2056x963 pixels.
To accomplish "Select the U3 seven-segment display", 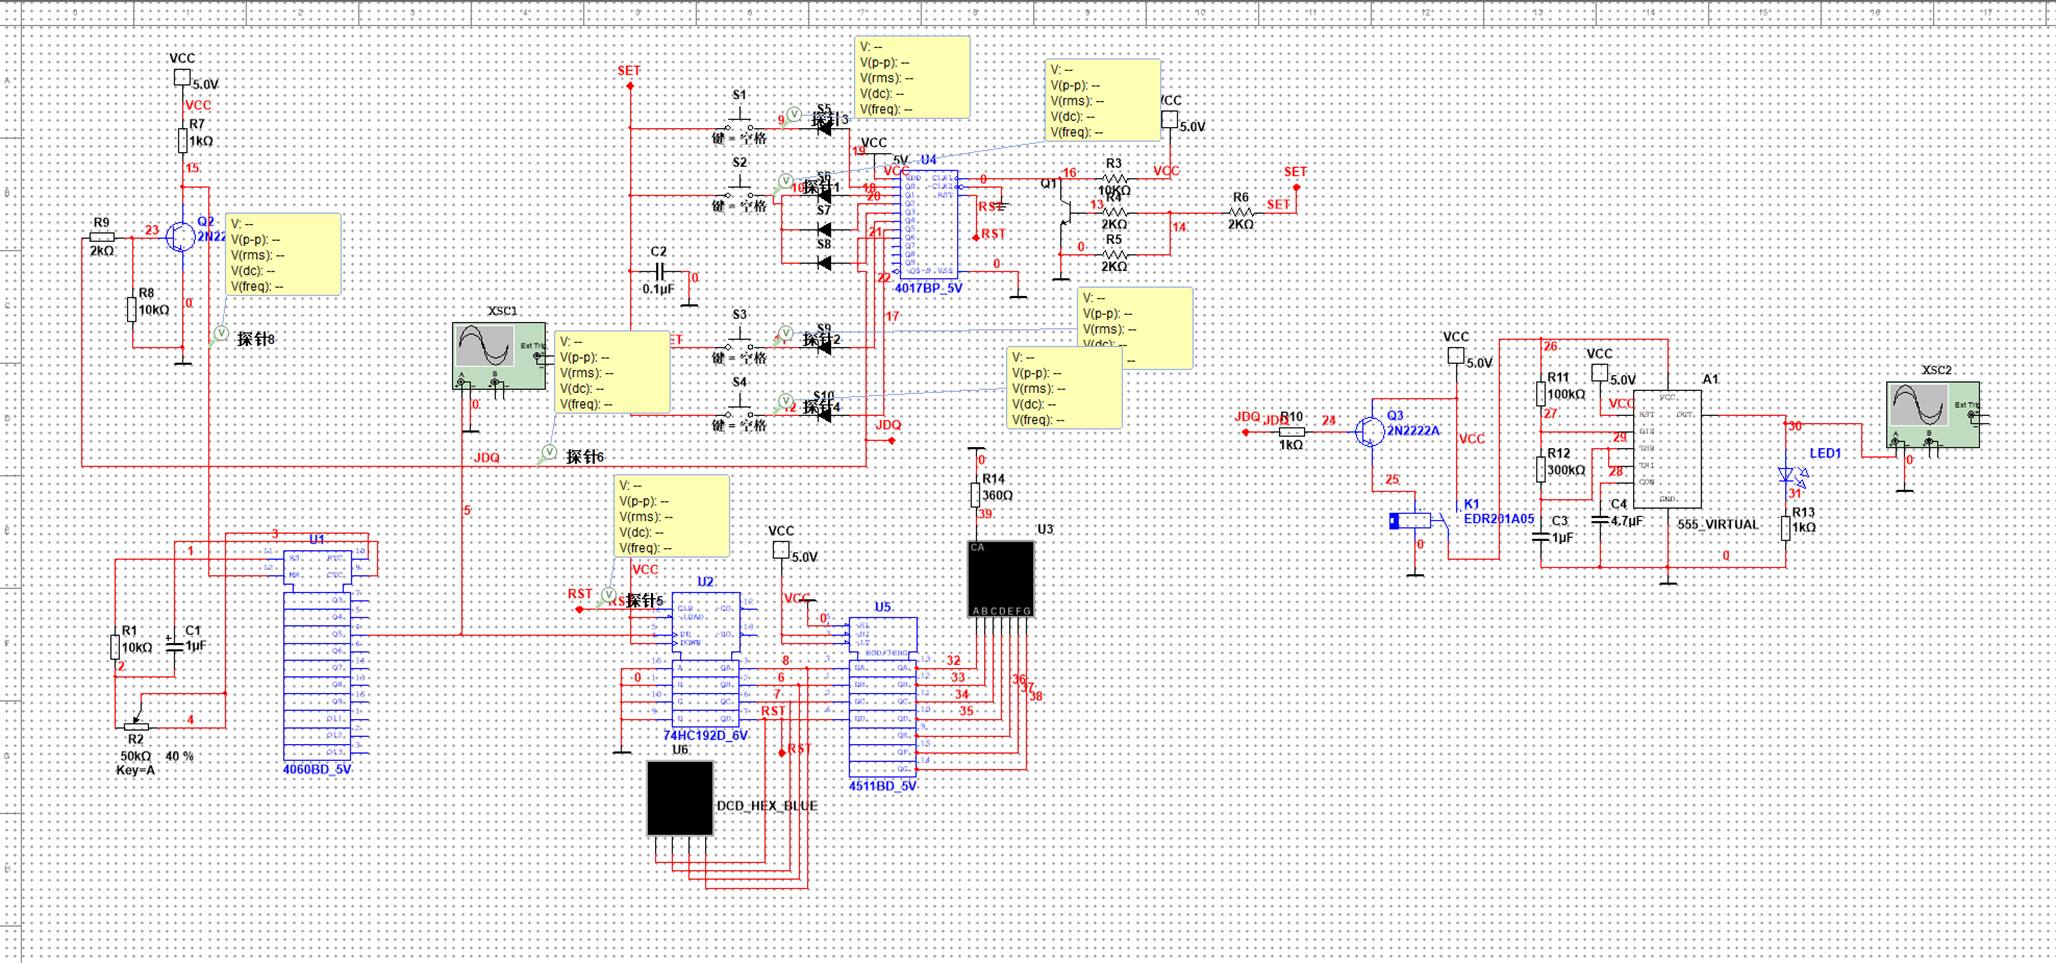I will 1000,578.
